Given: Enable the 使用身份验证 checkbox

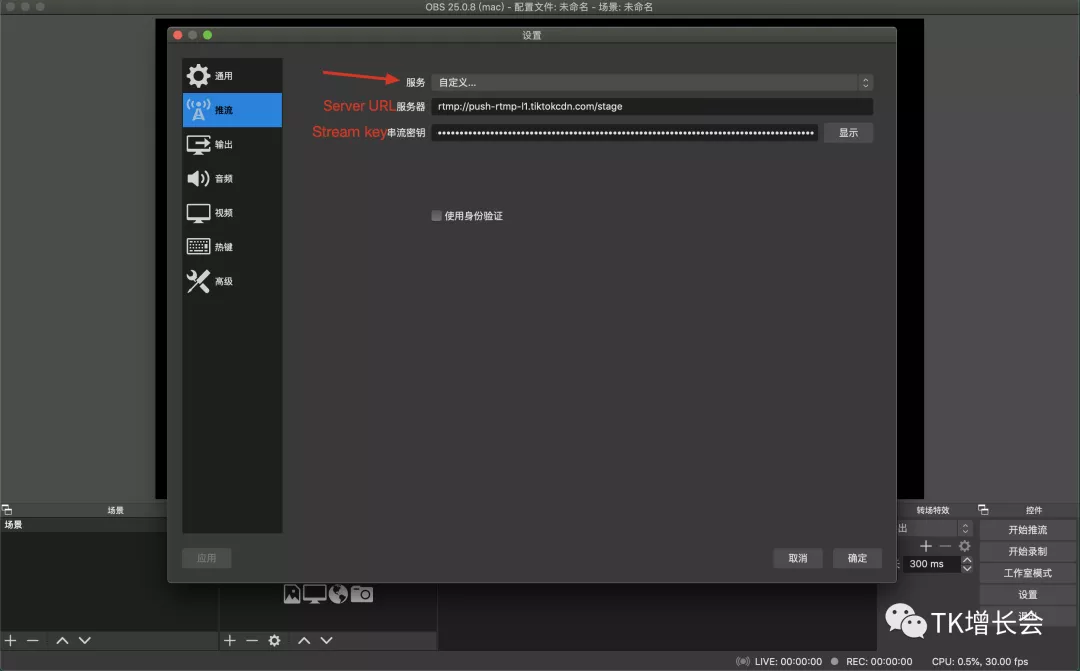Looking at the screenshot, I should 437,216.
